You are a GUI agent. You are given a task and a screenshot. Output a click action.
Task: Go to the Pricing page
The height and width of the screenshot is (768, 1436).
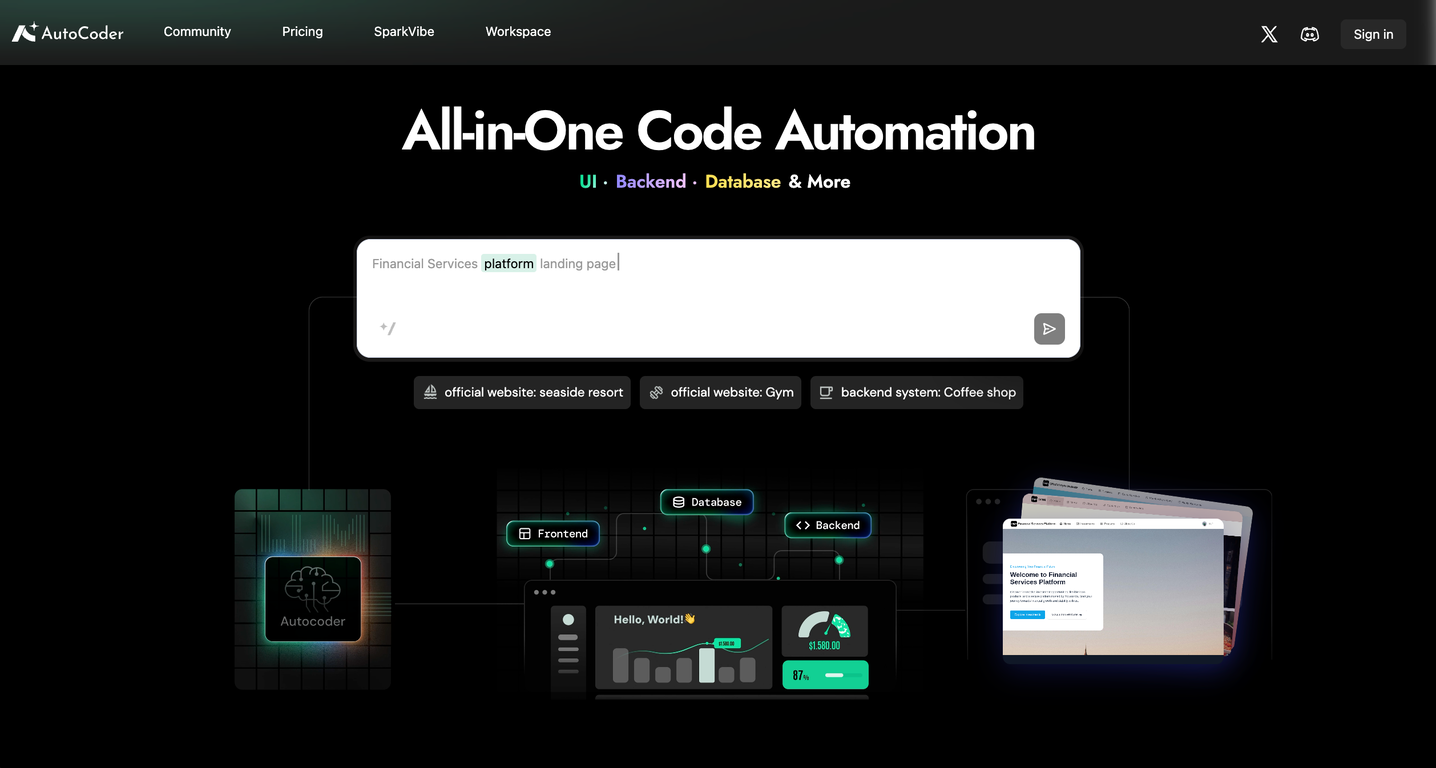(x=302, y=32)
